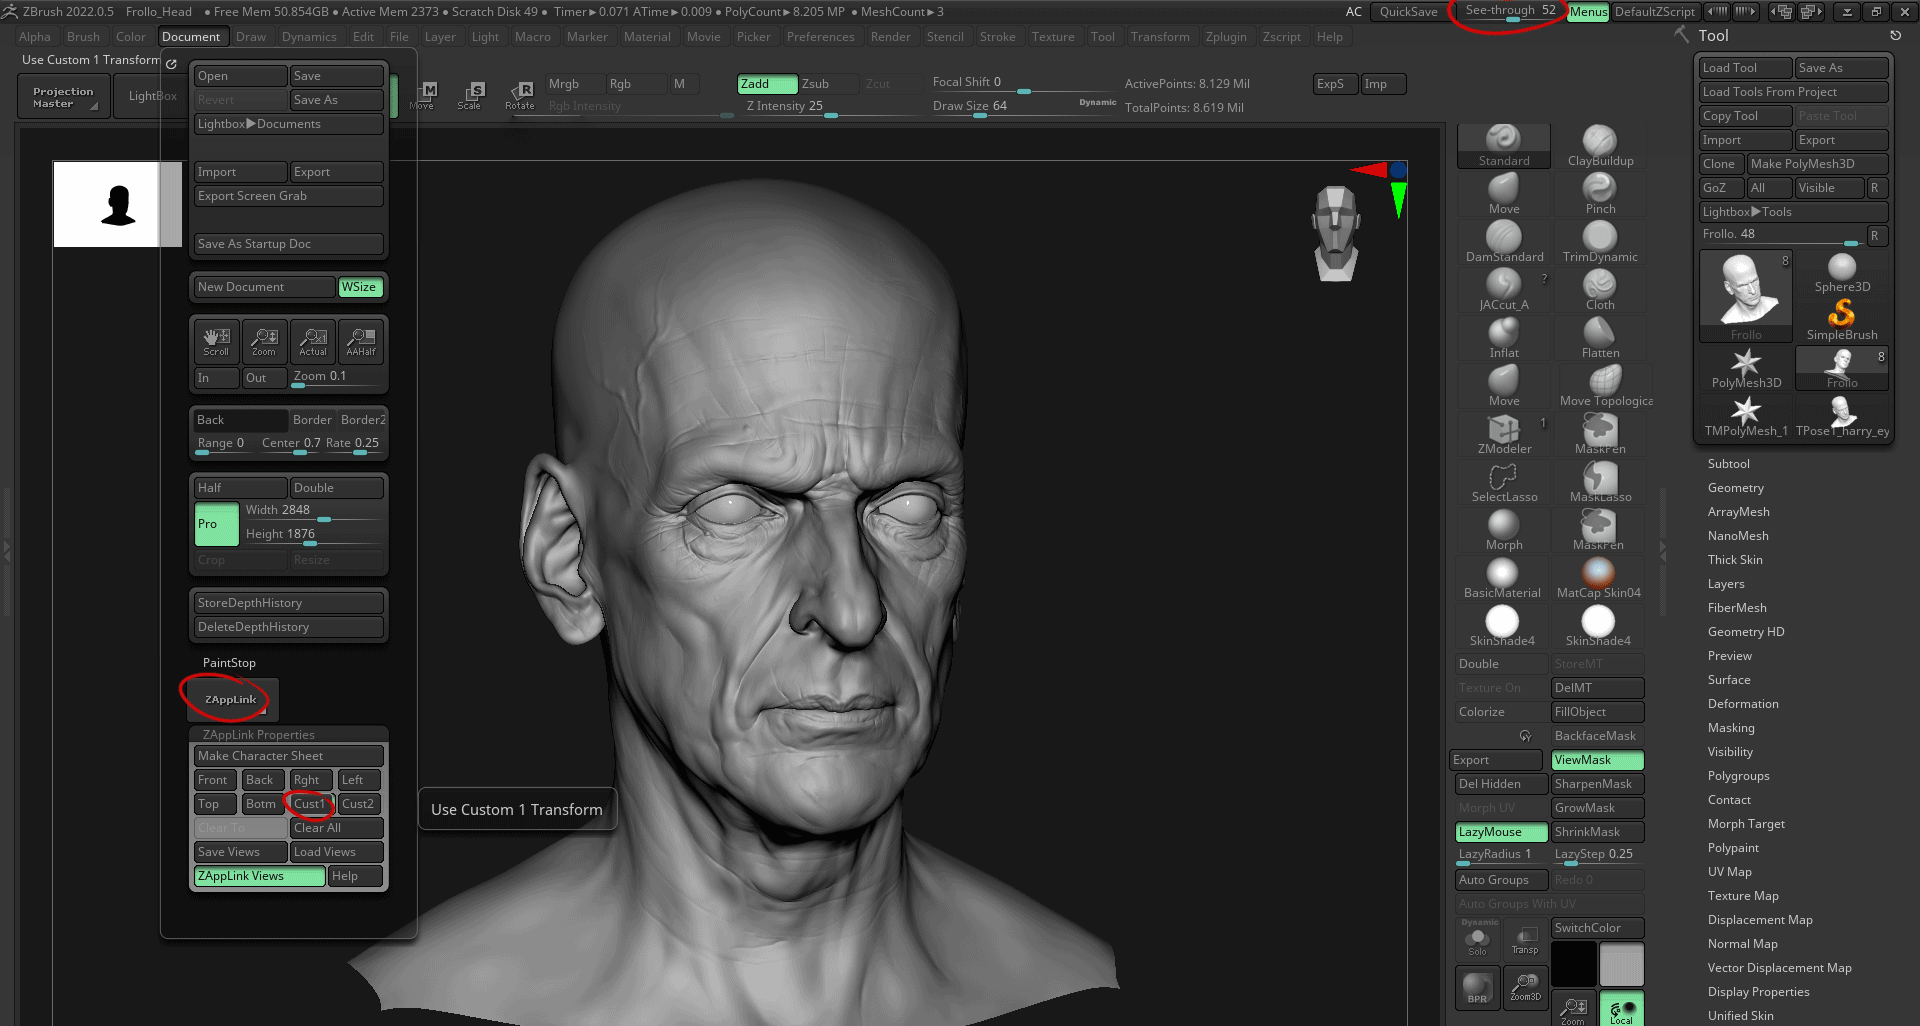Select the Standard brush
Viewport: 1920px width, 1026px height.
(1503, 143)
